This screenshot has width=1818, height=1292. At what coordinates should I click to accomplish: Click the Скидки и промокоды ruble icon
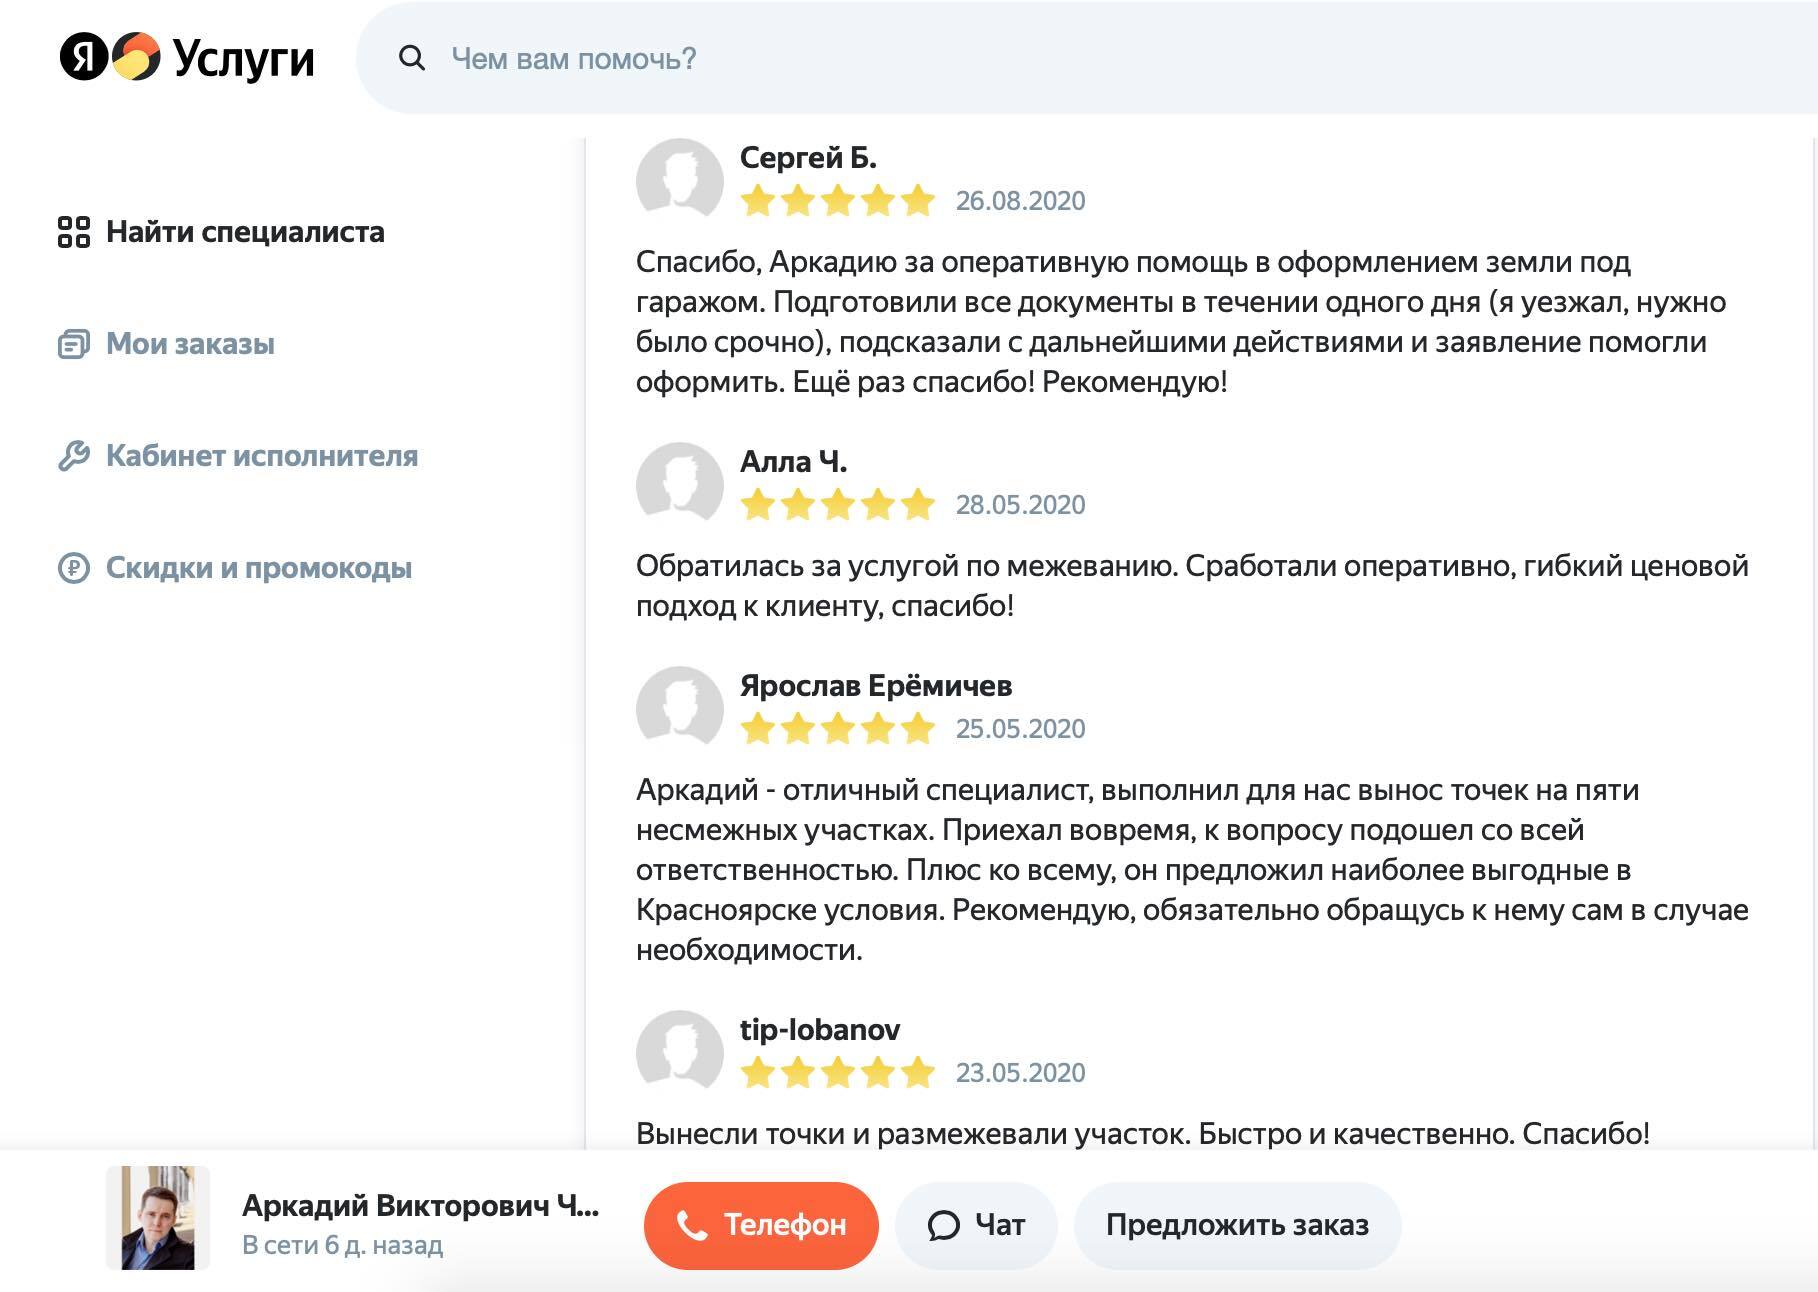click(74, 568)
